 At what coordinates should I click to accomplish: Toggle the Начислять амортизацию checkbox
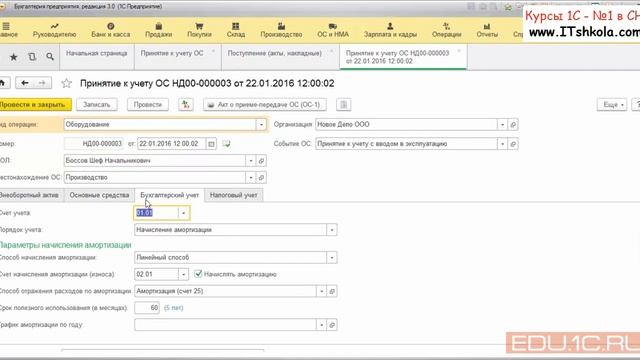point(198,274)
